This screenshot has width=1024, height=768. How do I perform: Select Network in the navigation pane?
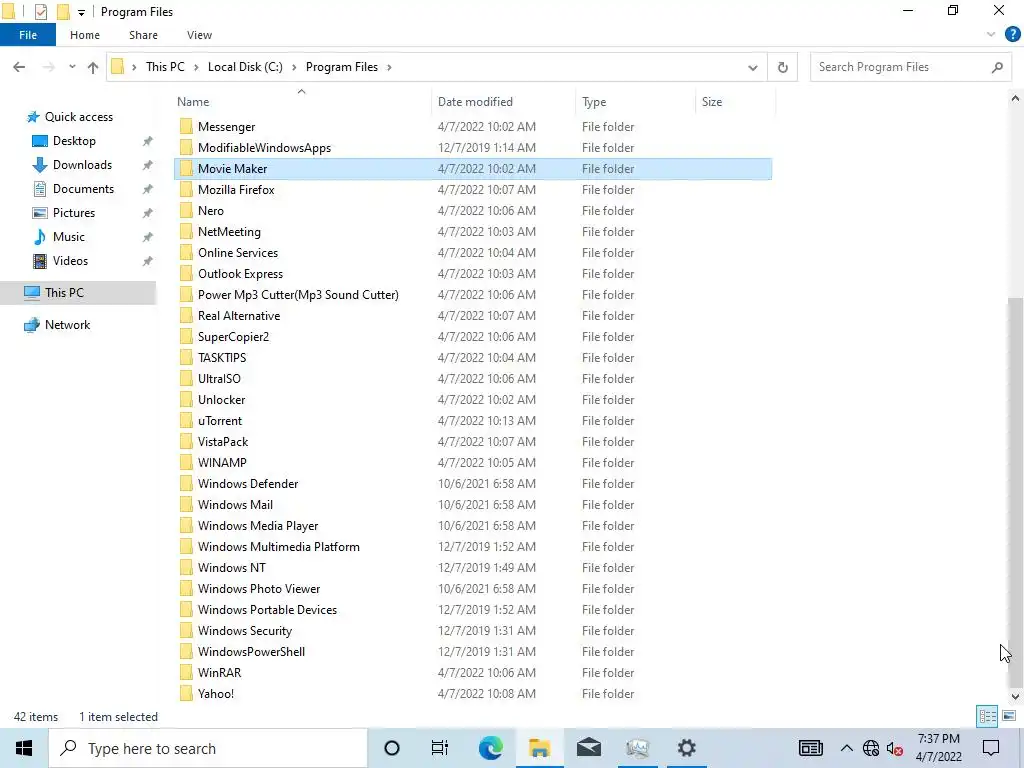coord(67,325)
